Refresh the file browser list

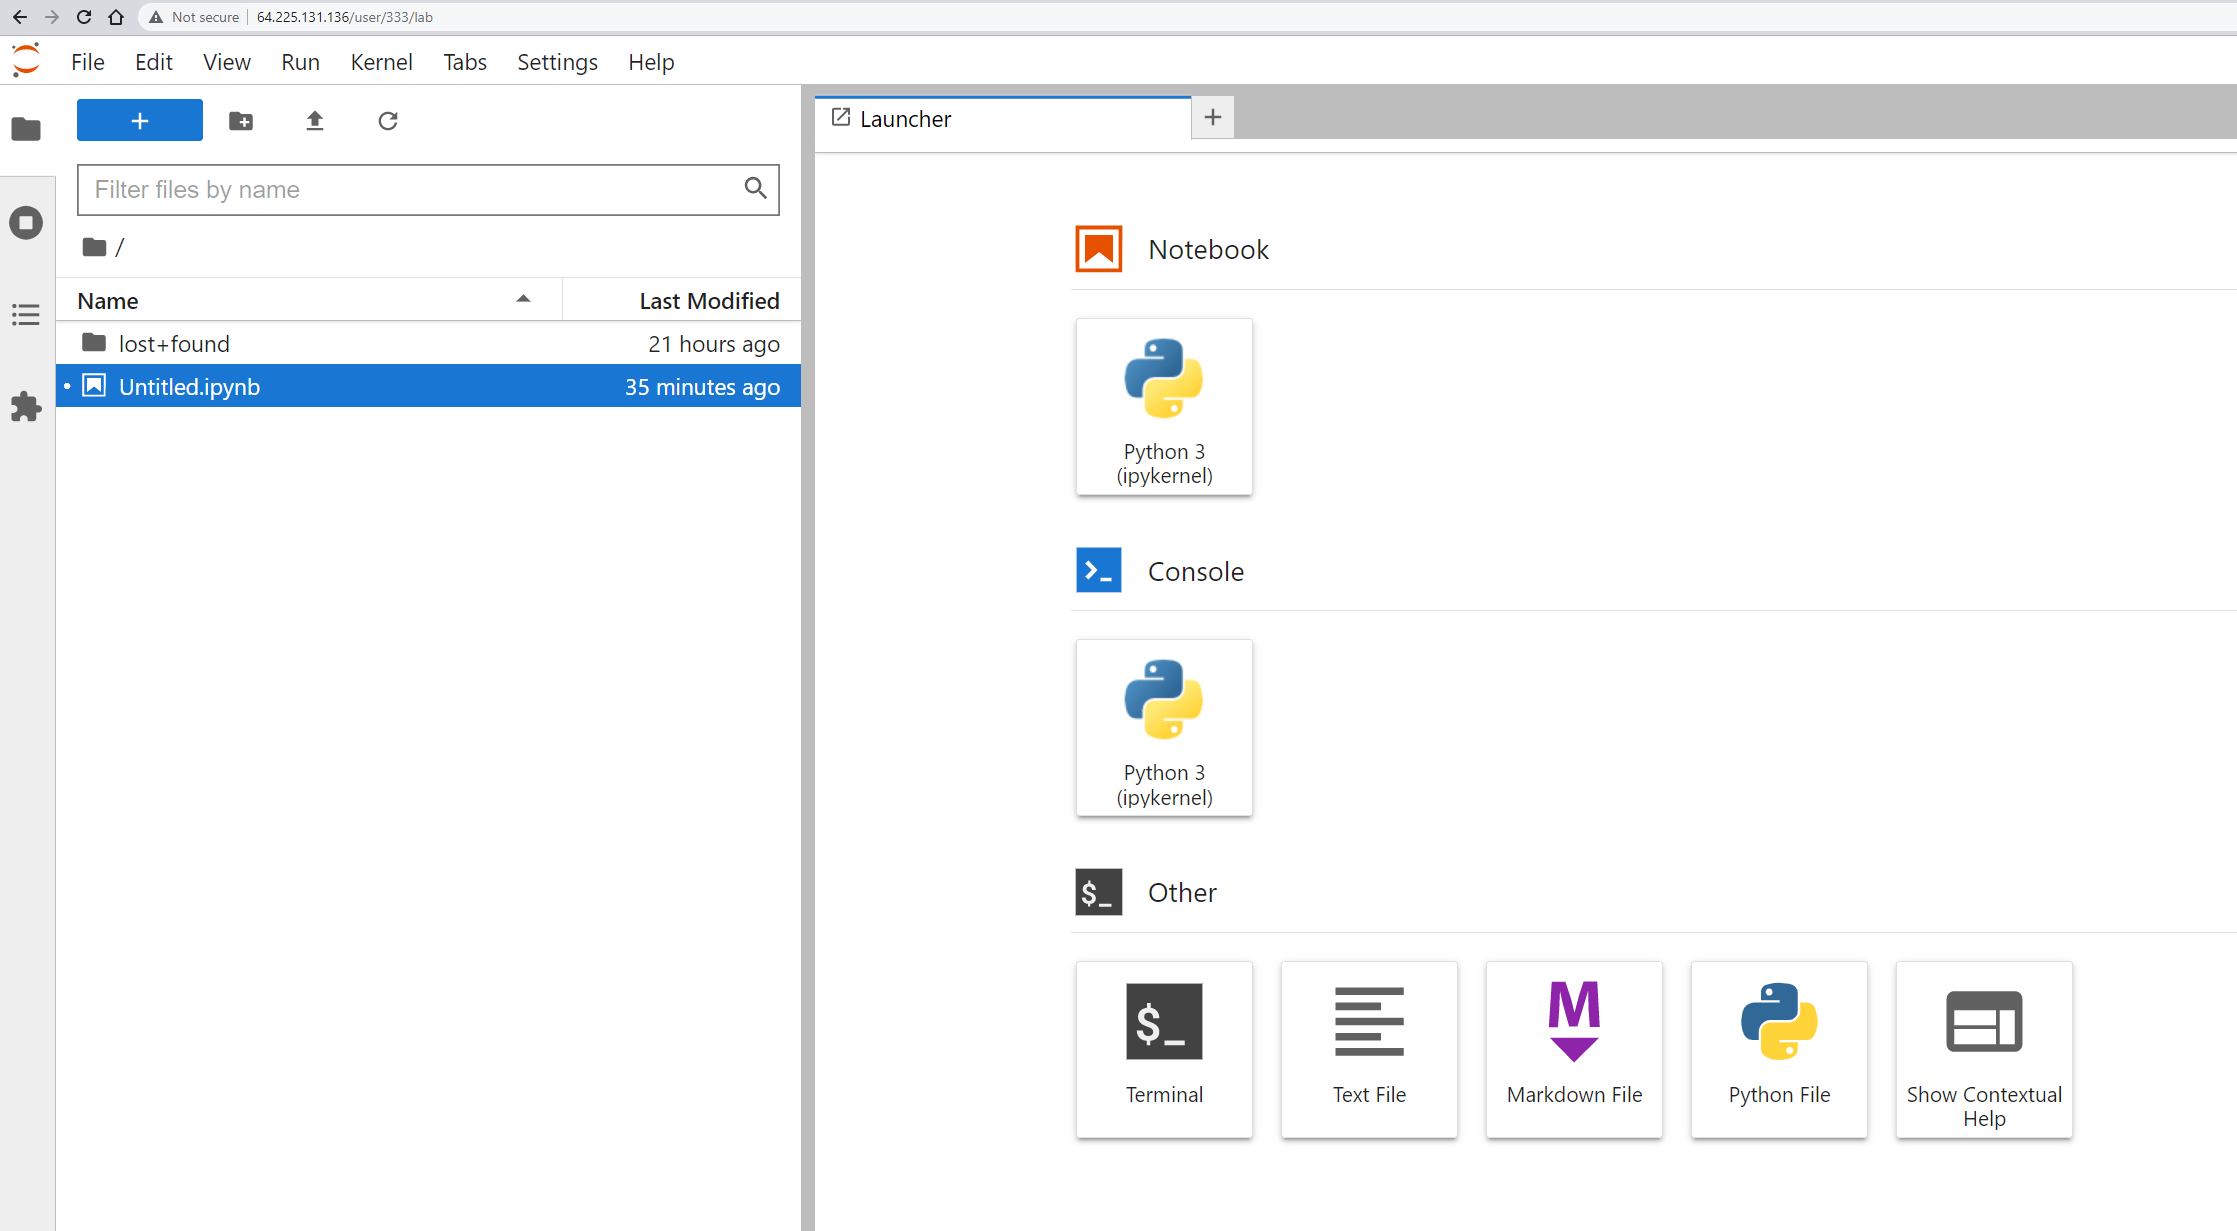[388, 121]
